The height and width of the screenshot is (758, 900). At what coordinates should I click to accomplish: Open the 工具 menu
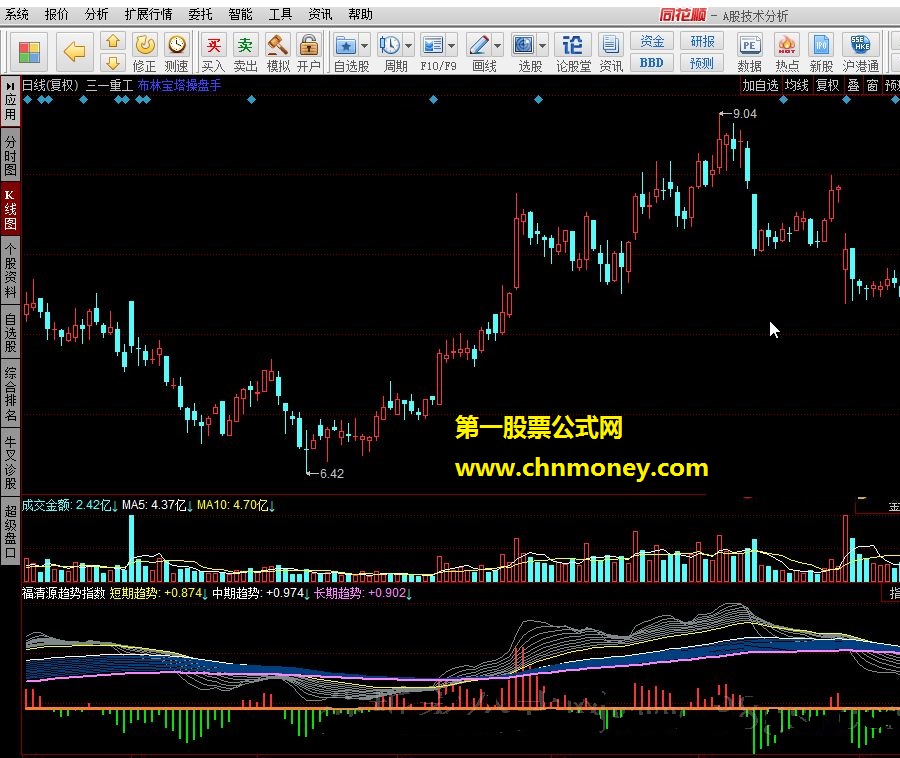pos(280,14)
